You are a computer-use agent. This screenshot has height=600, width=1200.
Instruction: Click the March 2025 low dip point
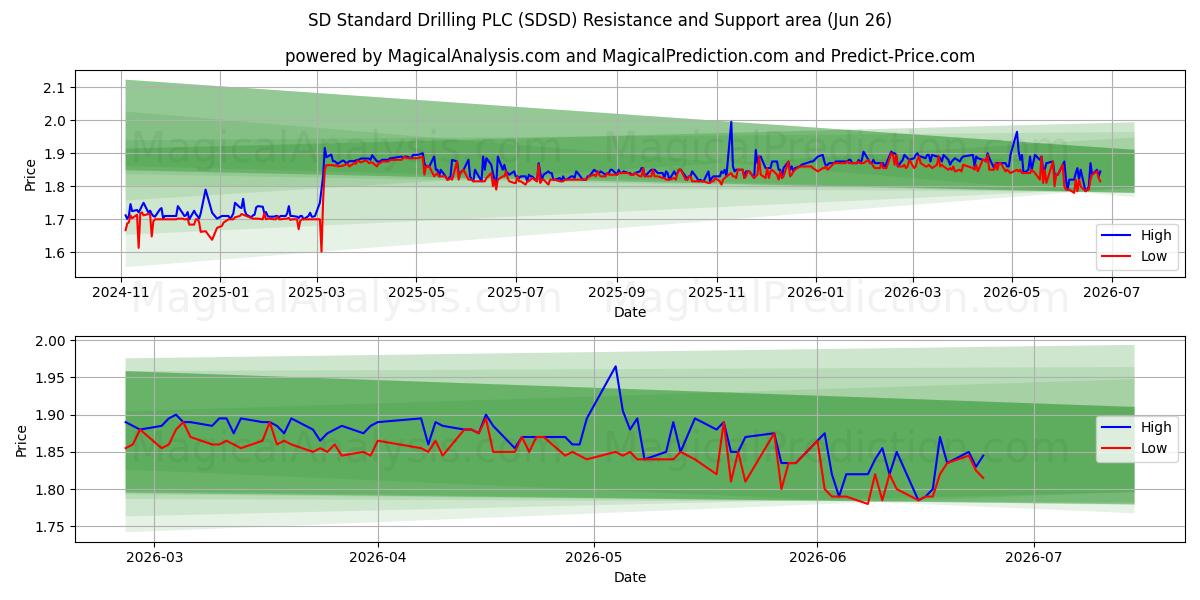click(x=321, y=251)
